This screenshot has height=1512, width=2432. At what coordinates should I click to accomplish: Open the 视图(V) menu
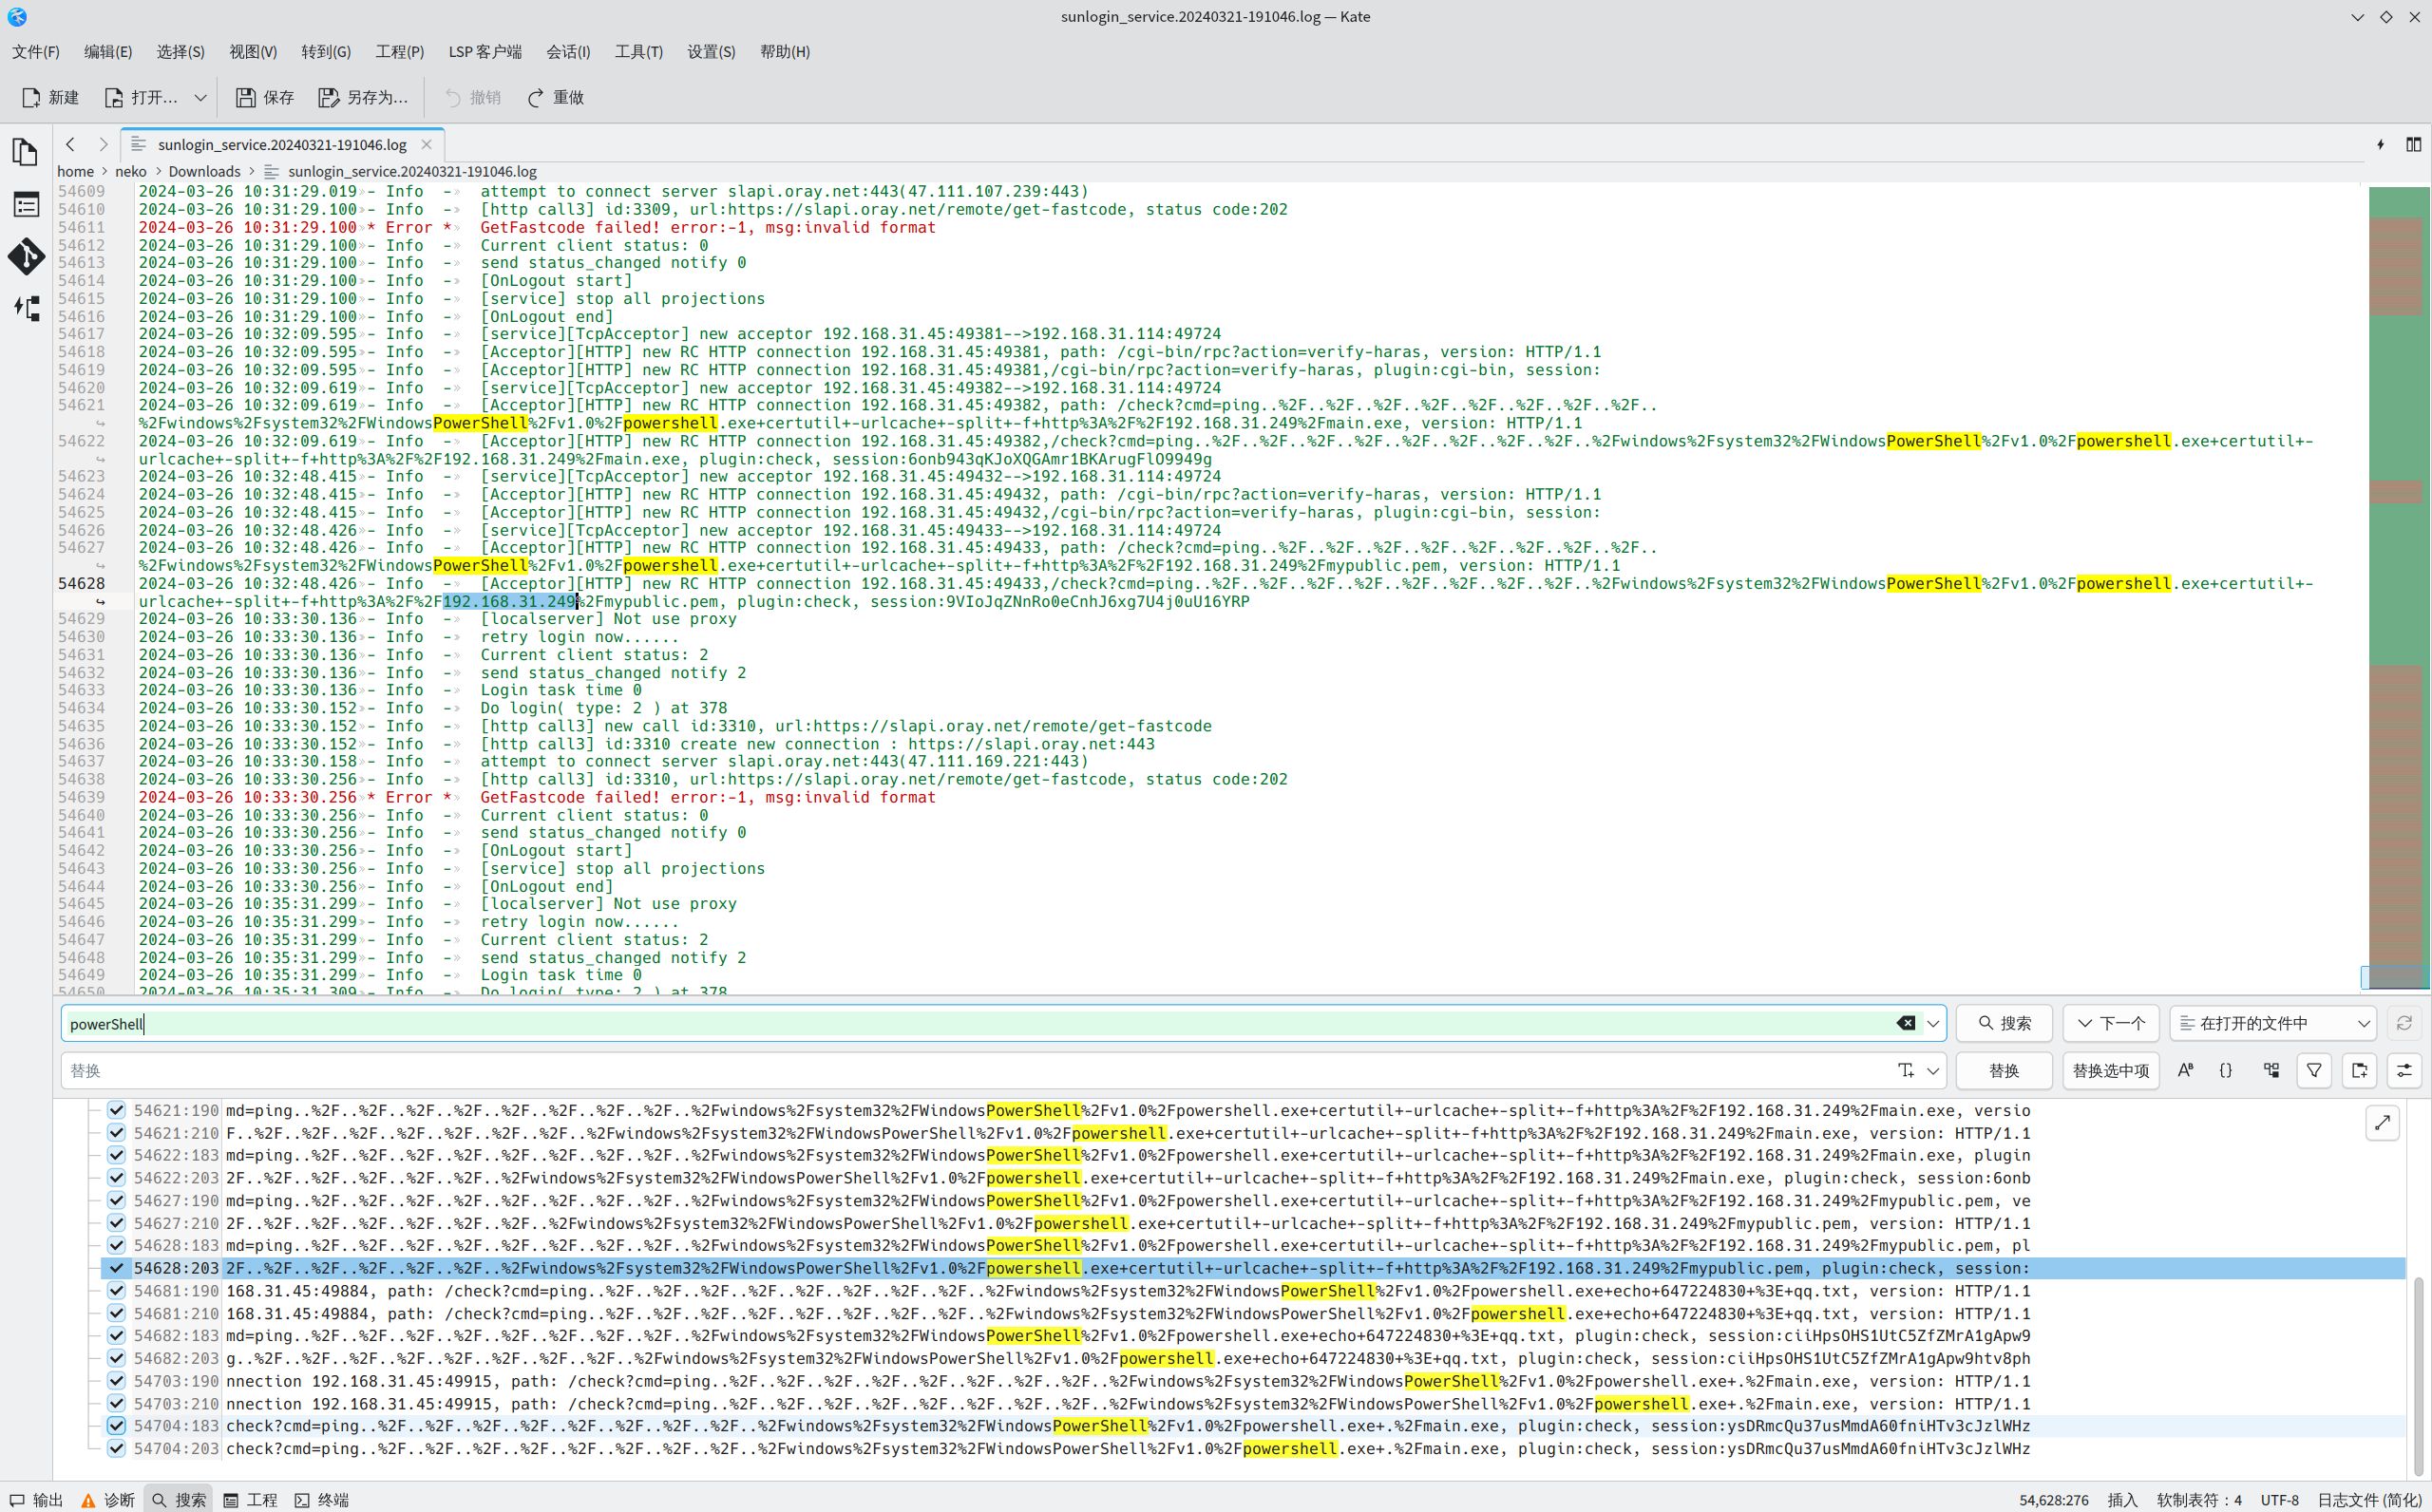tap(252, 51)
